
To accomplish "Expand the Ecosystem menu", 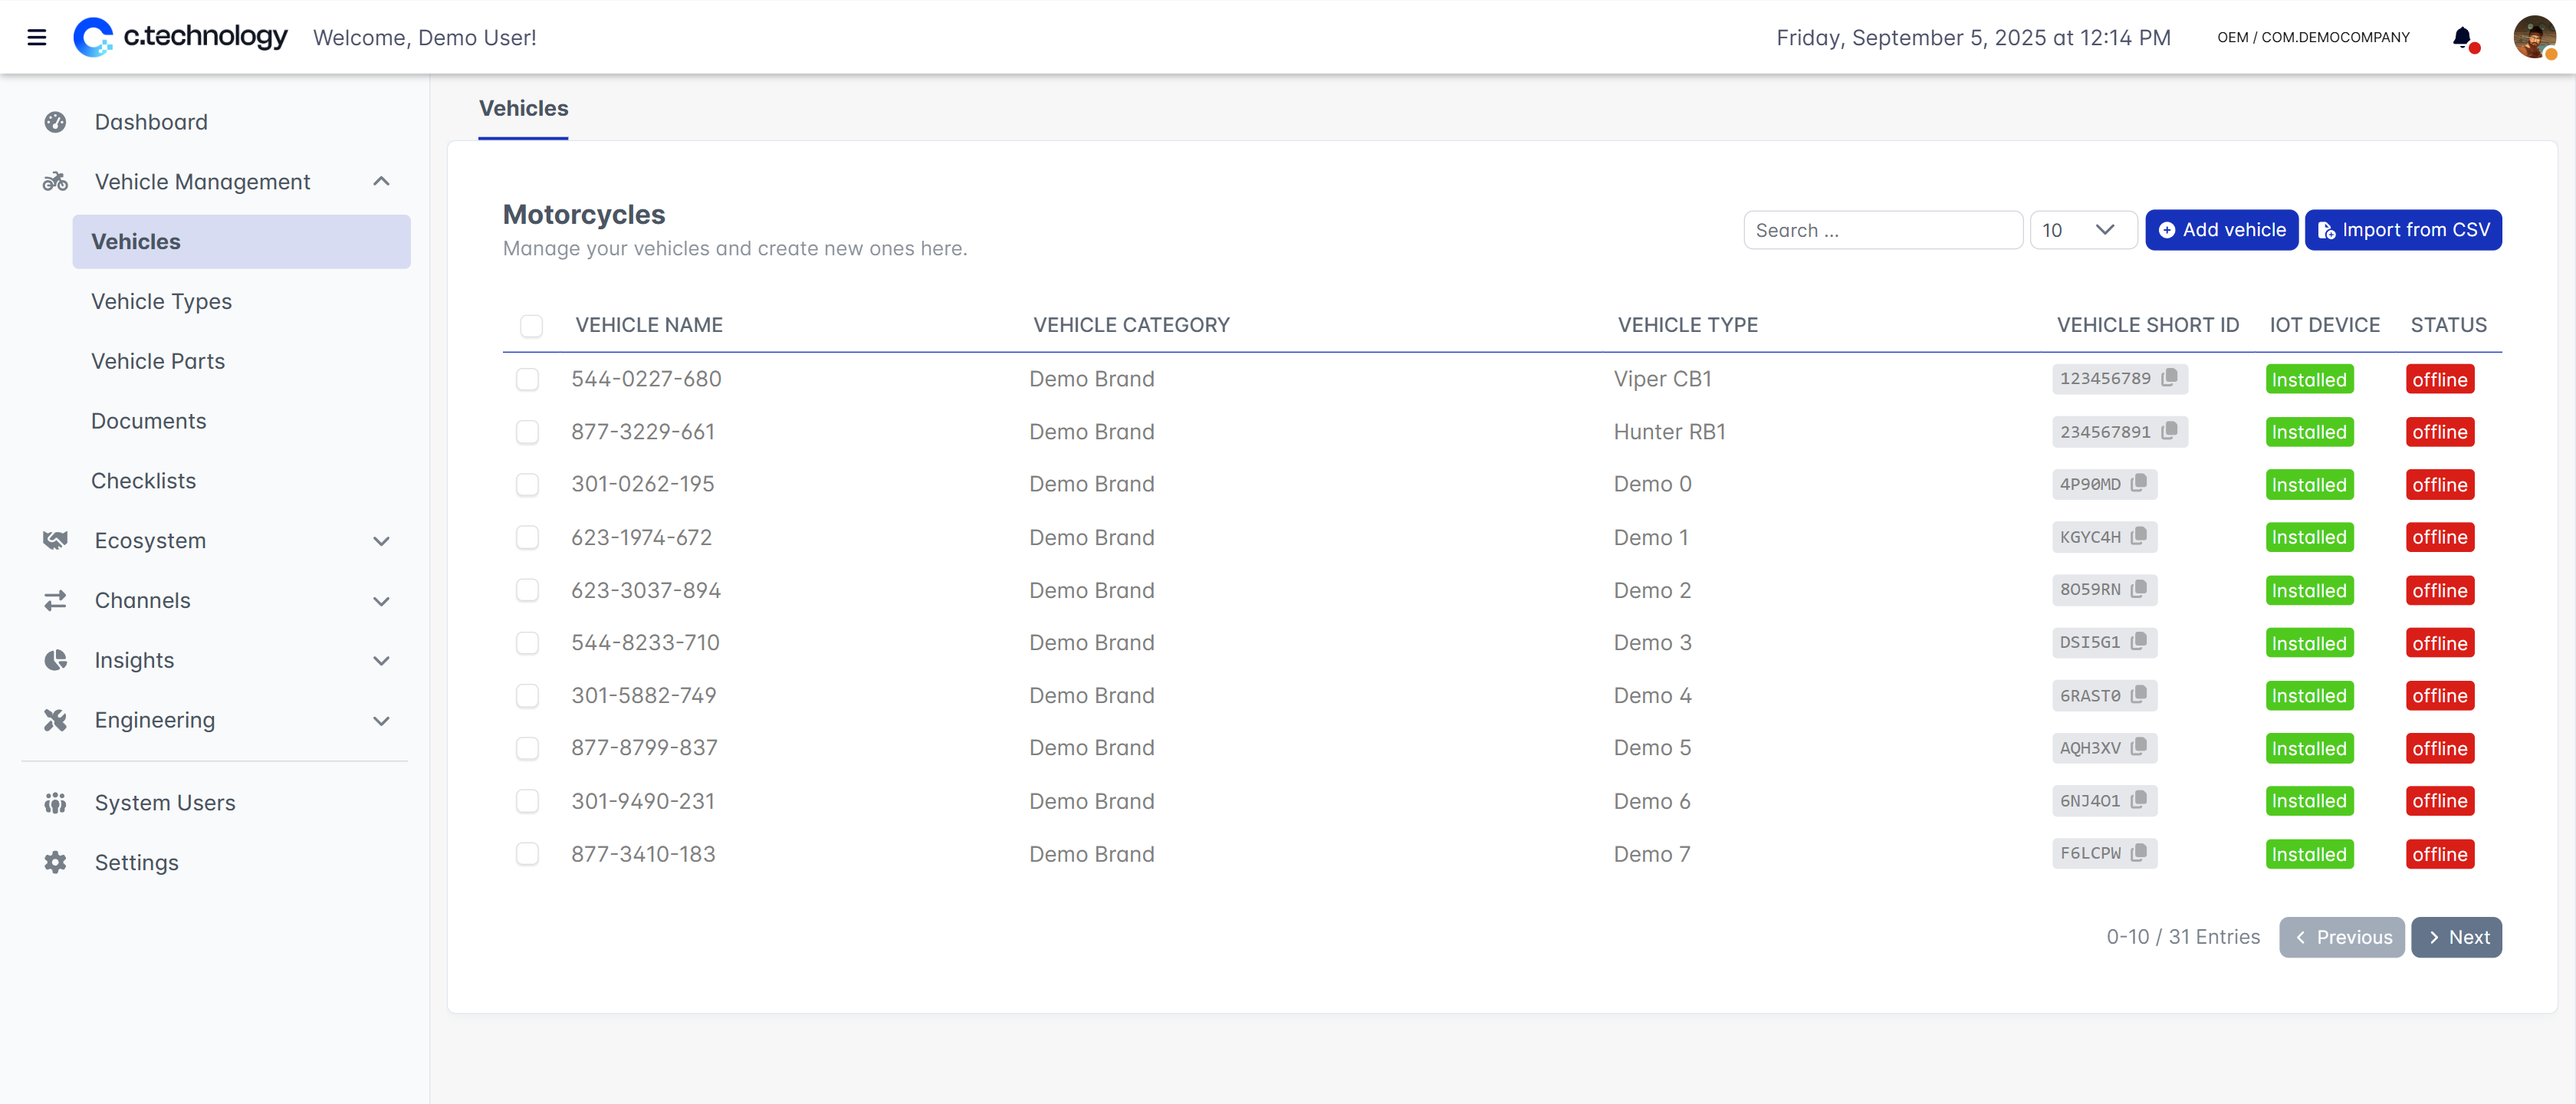I will [381, 541].
